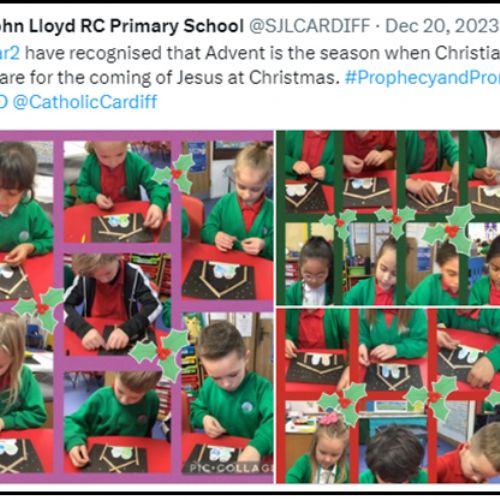Click the PIC·COLLAGE watermark
This screenshot has height=500, width=500.
coord(231,468)
